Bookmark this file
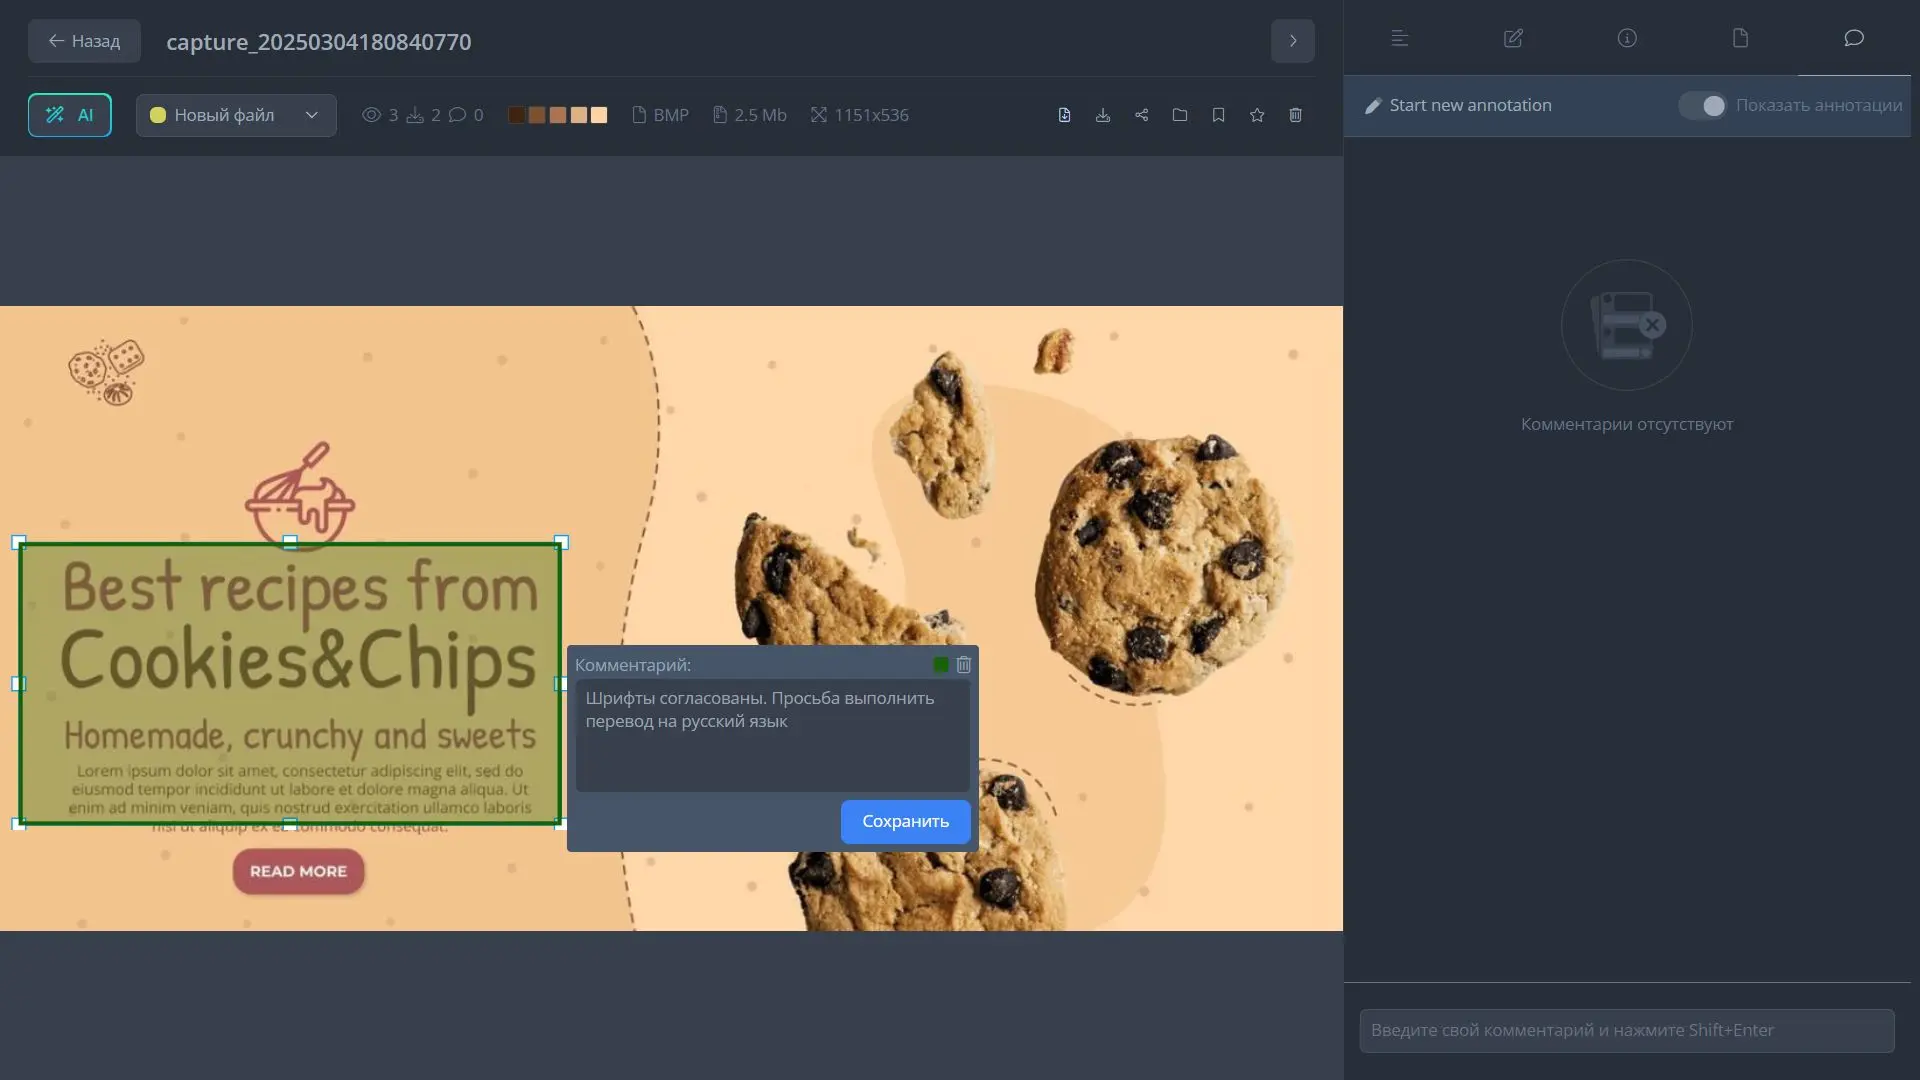The height and width of the screenshot is (1080, 1920). click(x=1218, y=115)
